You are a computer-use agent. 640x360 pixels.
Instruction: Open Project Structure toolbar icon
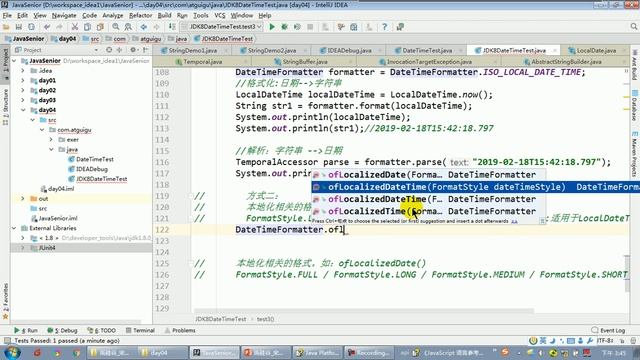point(354,27)
